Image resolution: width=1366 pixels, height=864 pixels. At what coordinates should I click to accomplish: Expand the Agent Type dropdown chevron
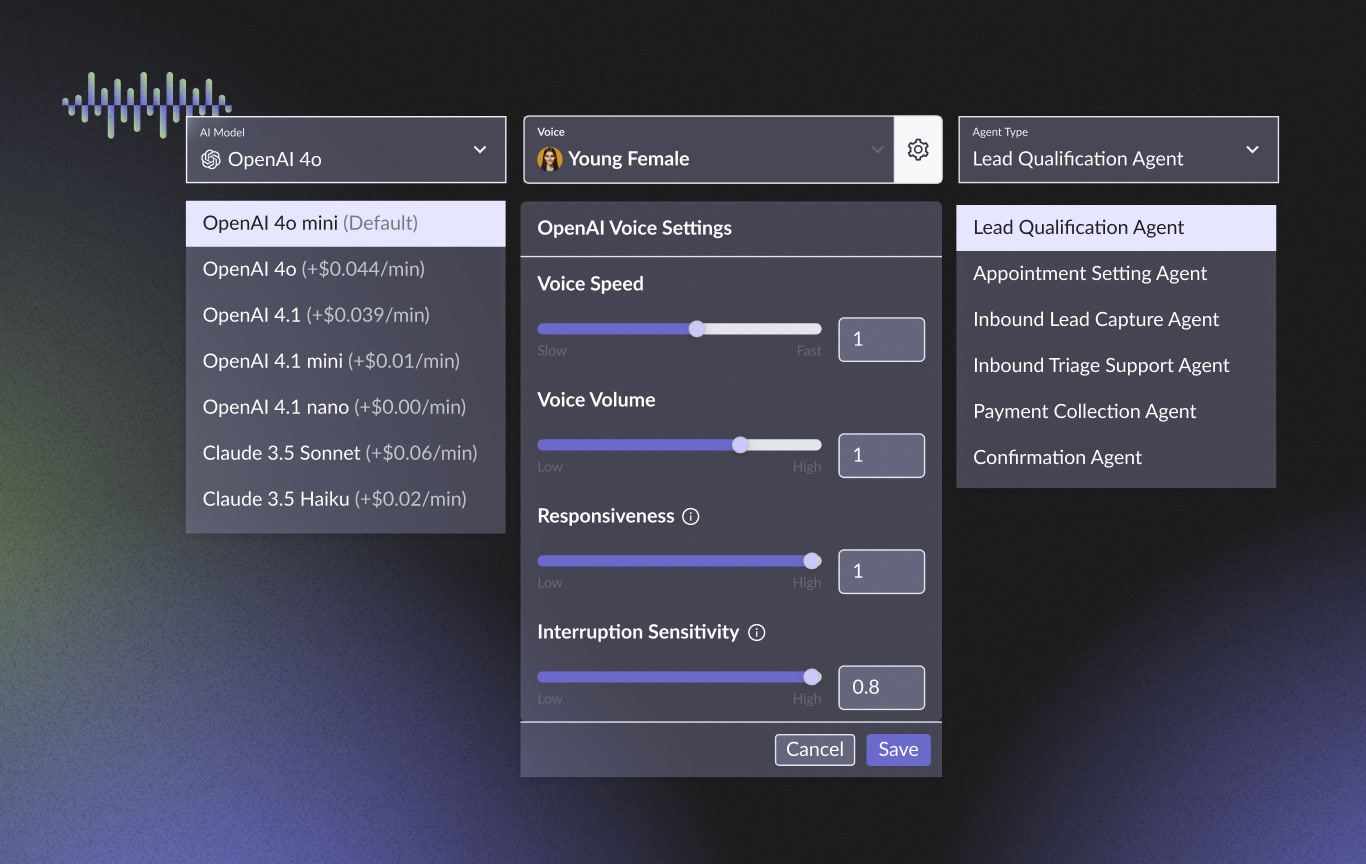(x=1252, y=150)
